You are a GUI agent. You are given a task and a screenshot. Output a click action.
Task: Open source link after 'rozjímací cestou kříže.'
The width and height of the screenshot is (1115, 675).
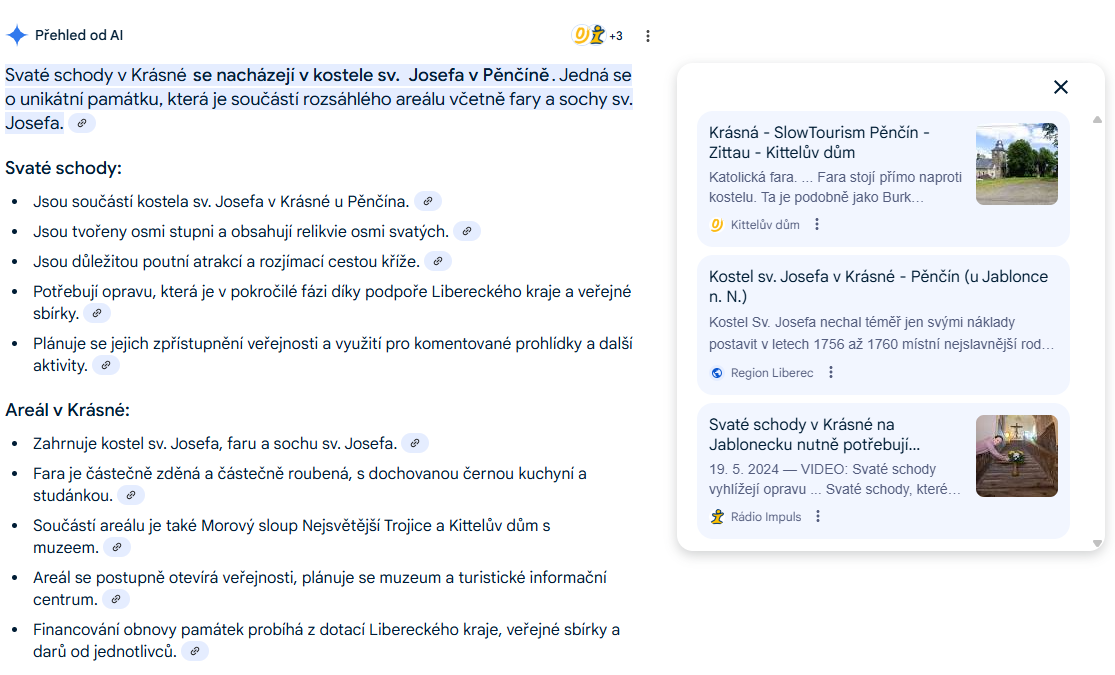pos(438,261)
